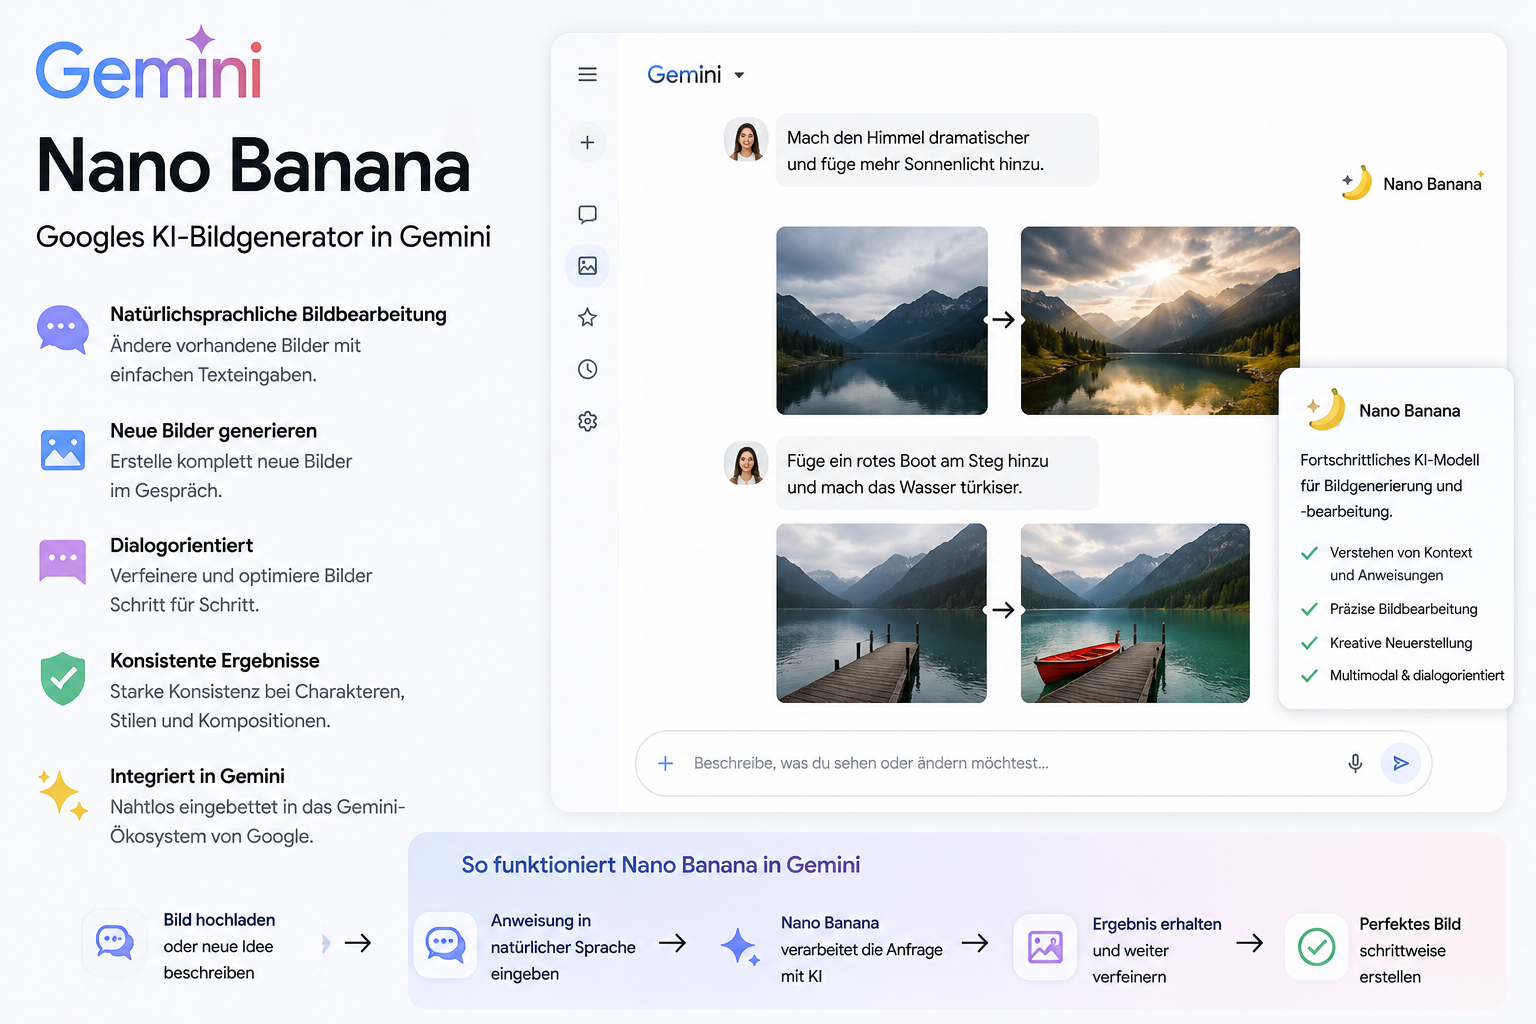Screen dimensions: 1536x1024
Task: Open favorites with the star sidebar icon
Action: pyautogui.click(x=587, y=318)
